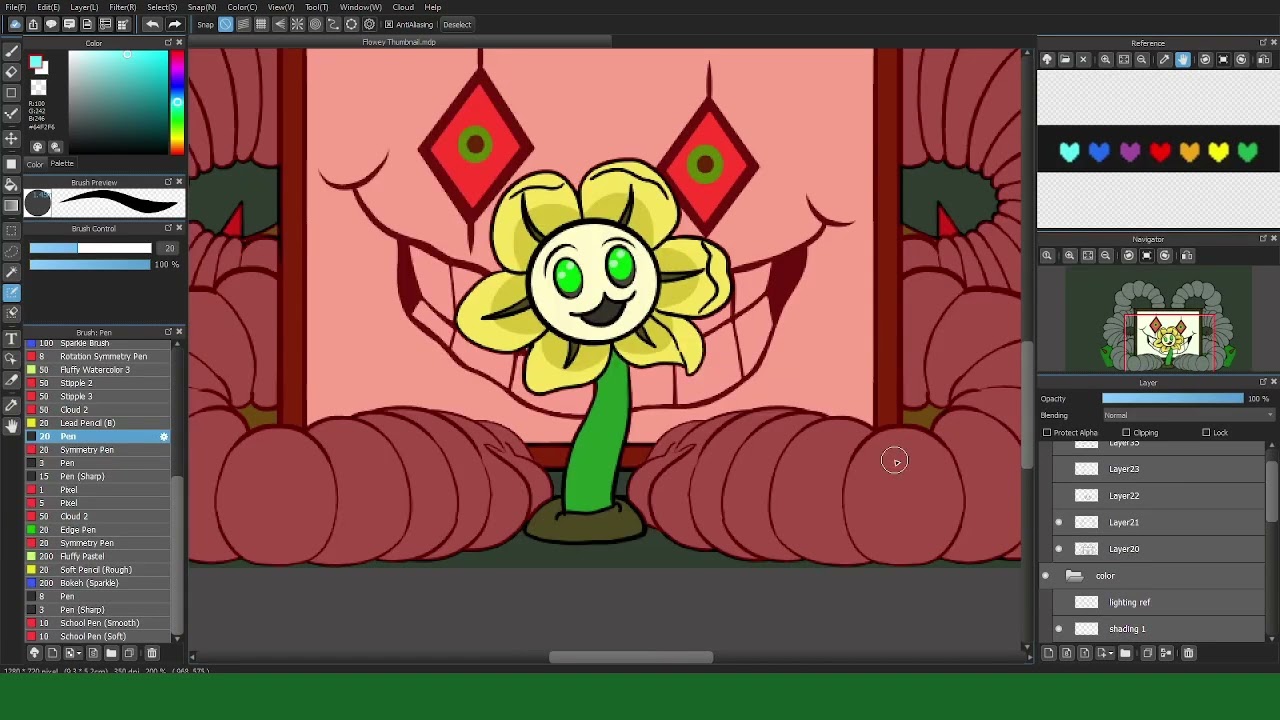Delete layer using trash icon

[1188, 653]
